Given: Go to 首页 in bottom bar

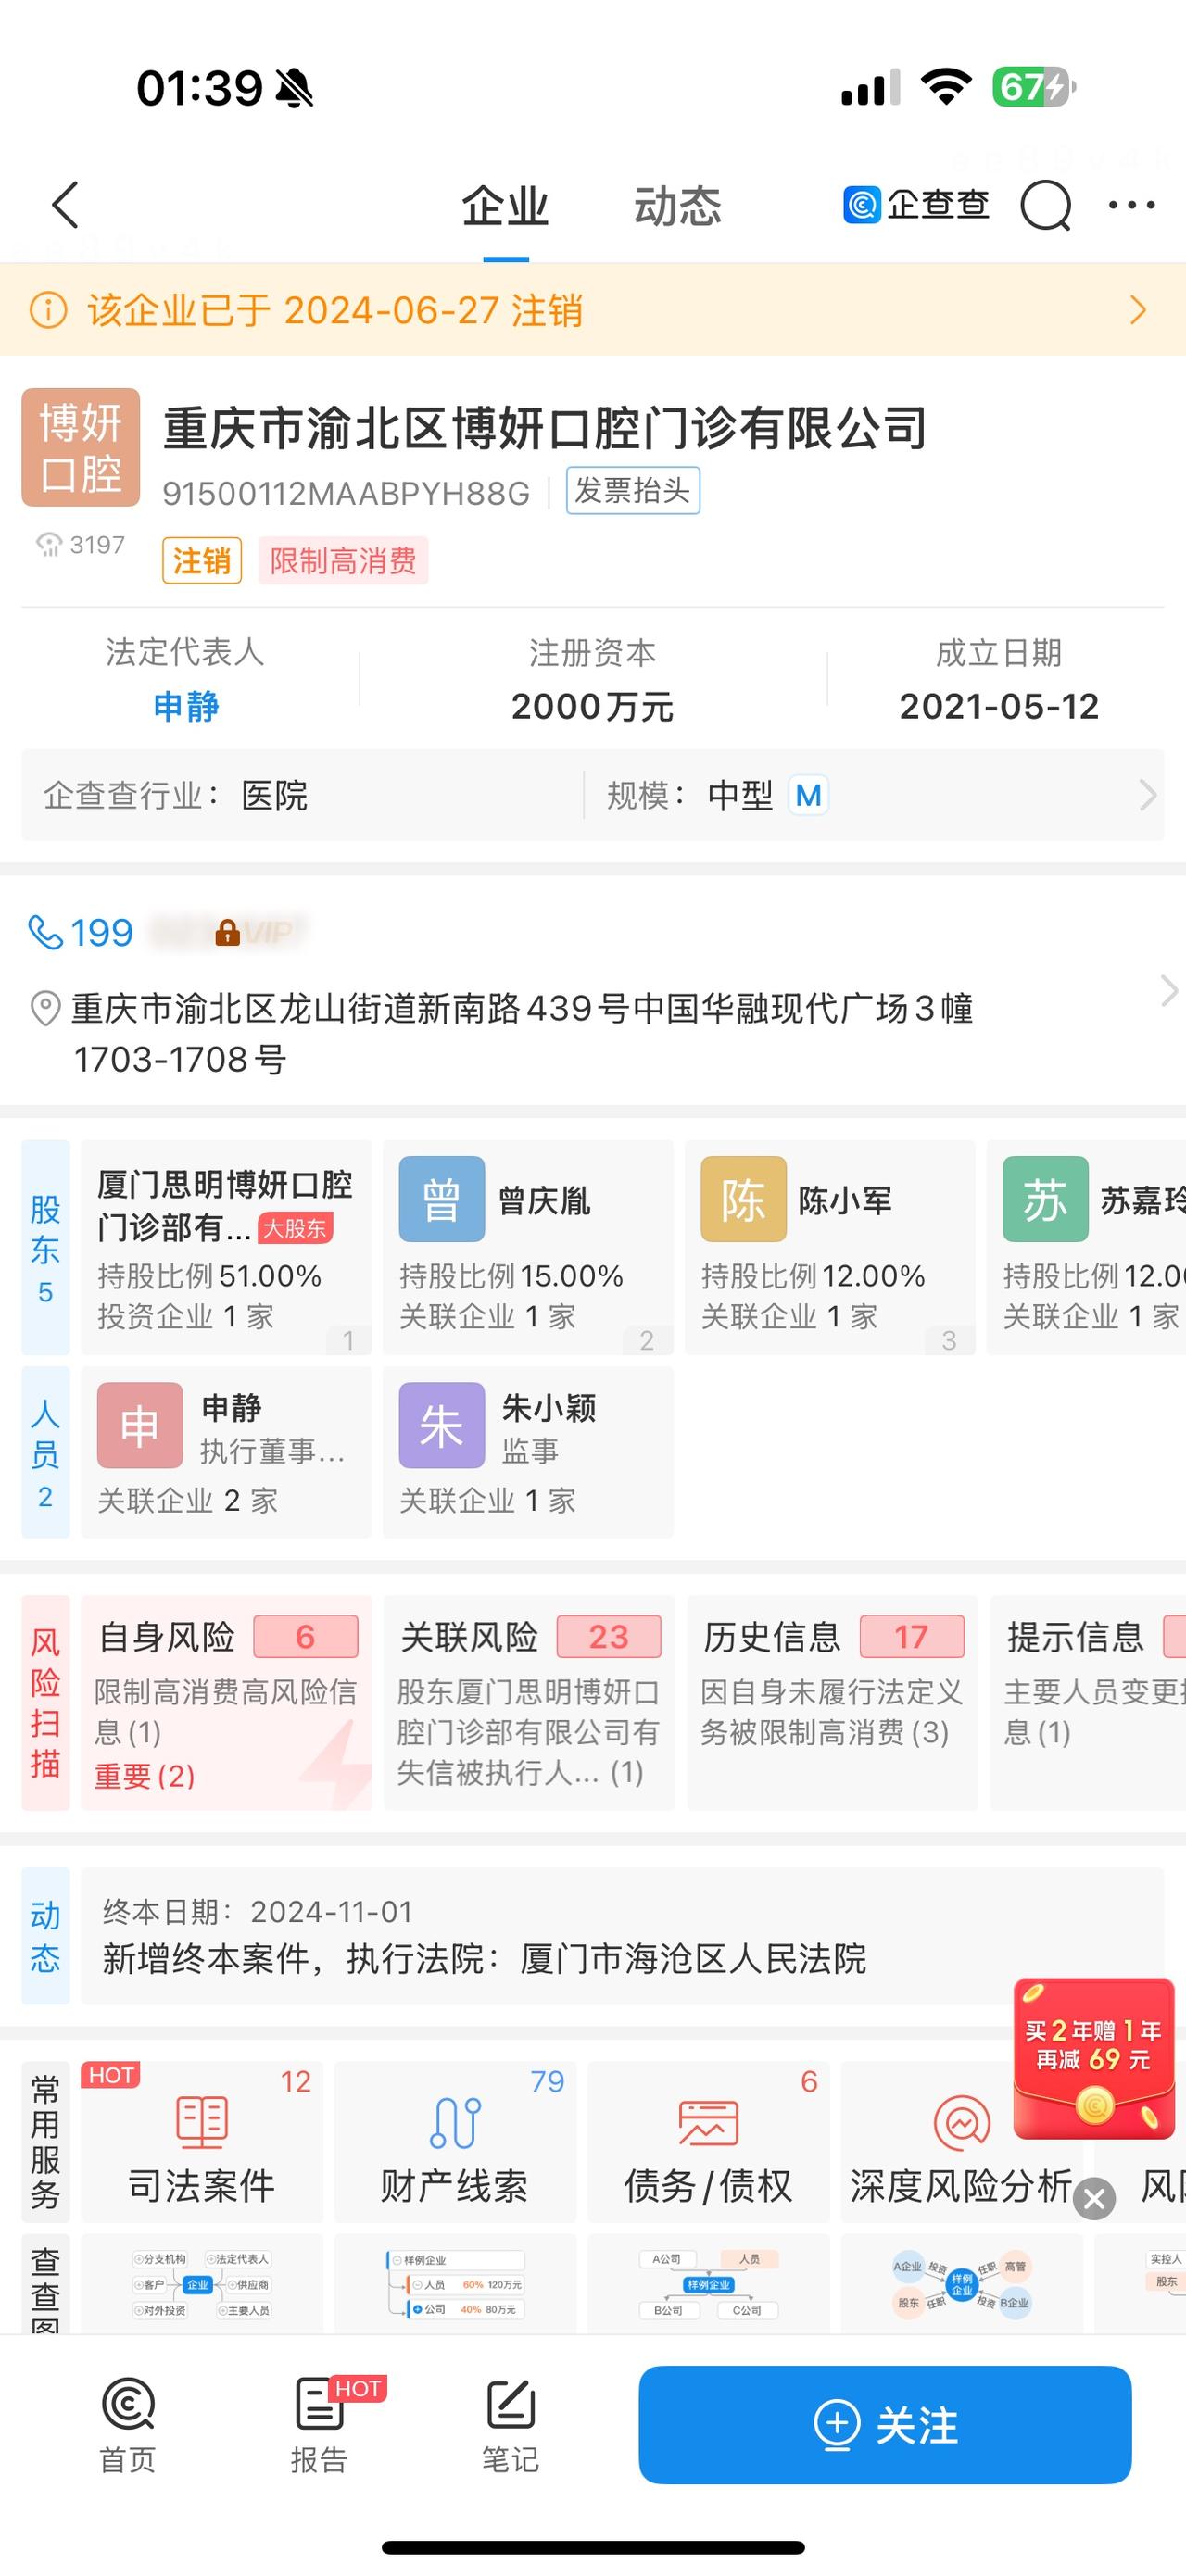Looking at the screenshot, I should tap(128, 2424).
